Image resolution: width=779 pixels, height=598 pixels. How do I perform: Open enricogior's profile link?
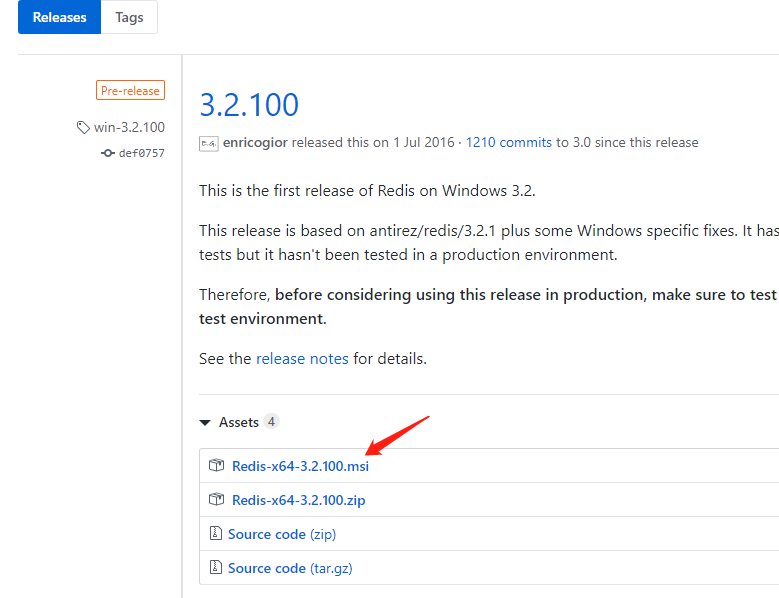(255, 143)
